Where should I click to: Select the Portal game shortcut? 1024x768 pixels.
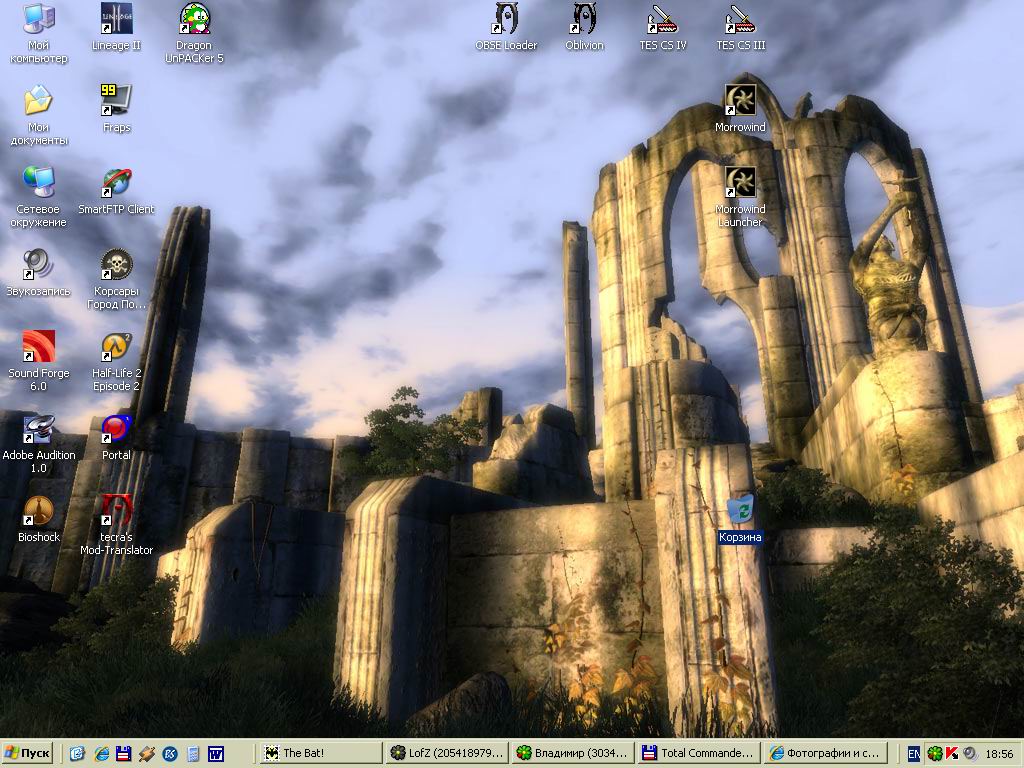pyautogui.click(x=116, y=437)
